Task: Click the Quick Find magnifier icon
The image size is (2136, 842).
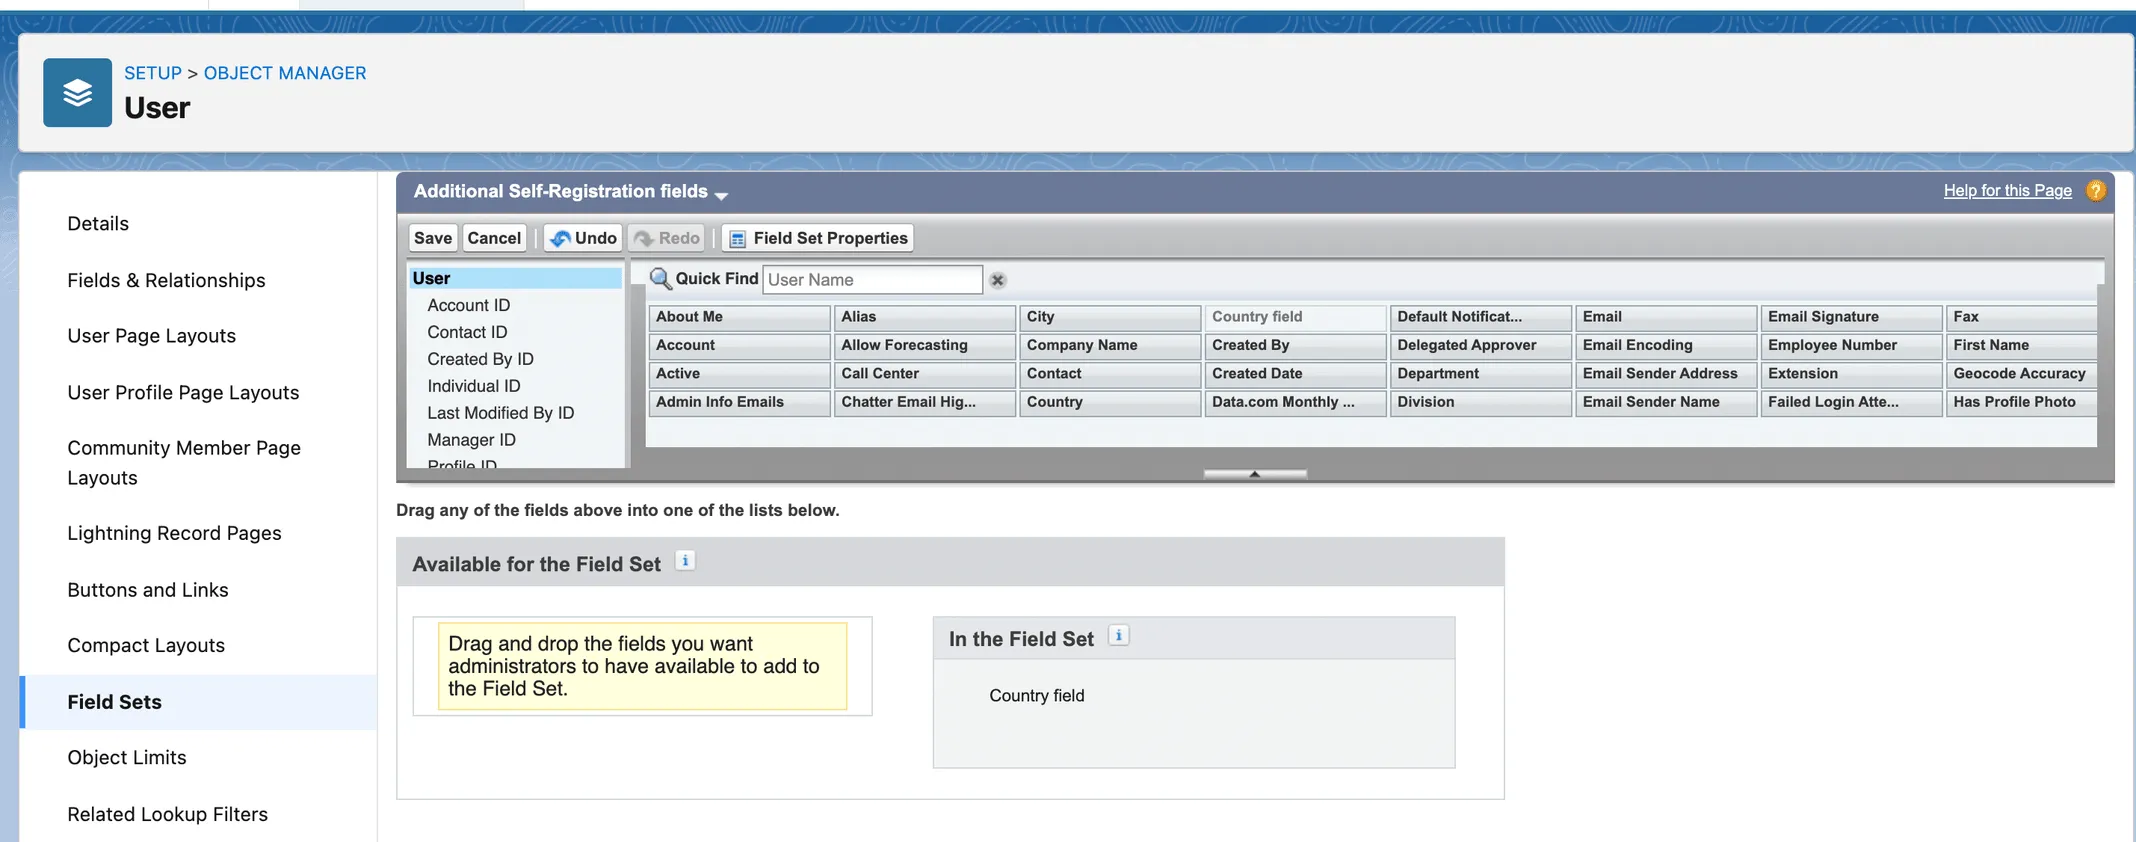Action: click(660, 279)
